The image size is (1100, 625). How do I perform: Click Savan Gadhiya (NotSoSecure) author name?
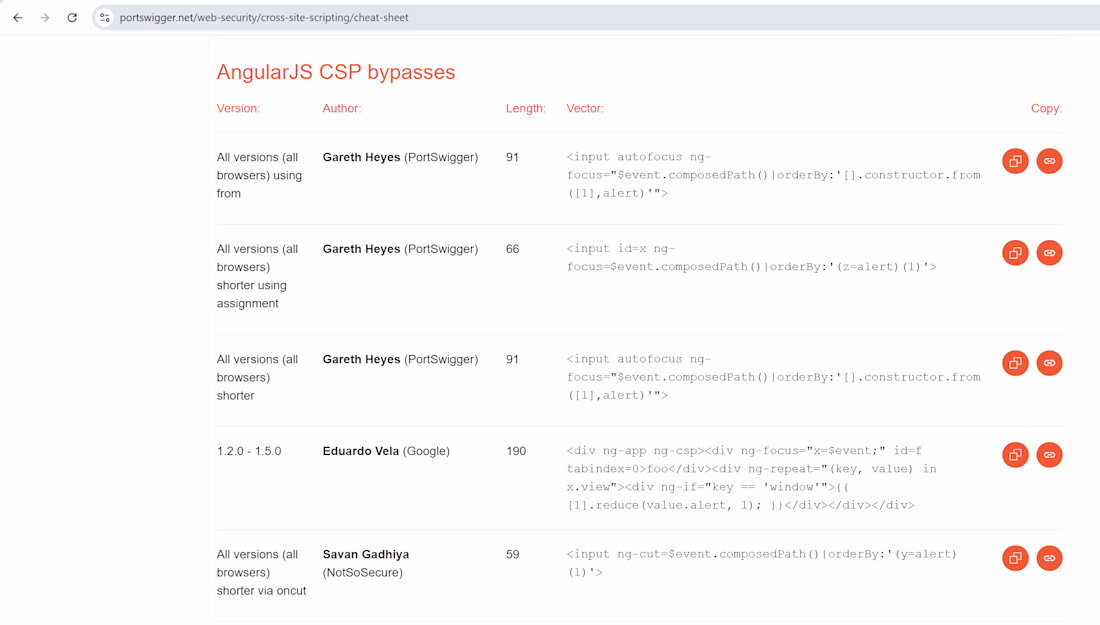click(x=365, y=563)
